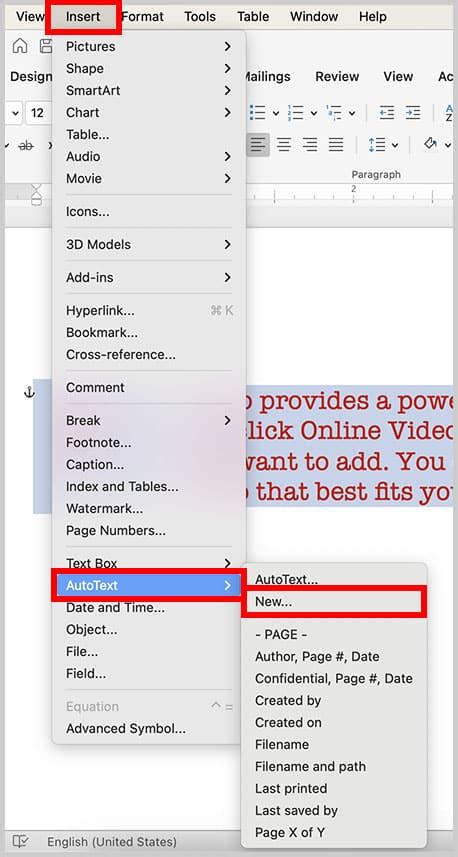Image resolution: width=458 pixels, height=857 pixels.
Task: Justify the paragraph text
Action: 336,145
